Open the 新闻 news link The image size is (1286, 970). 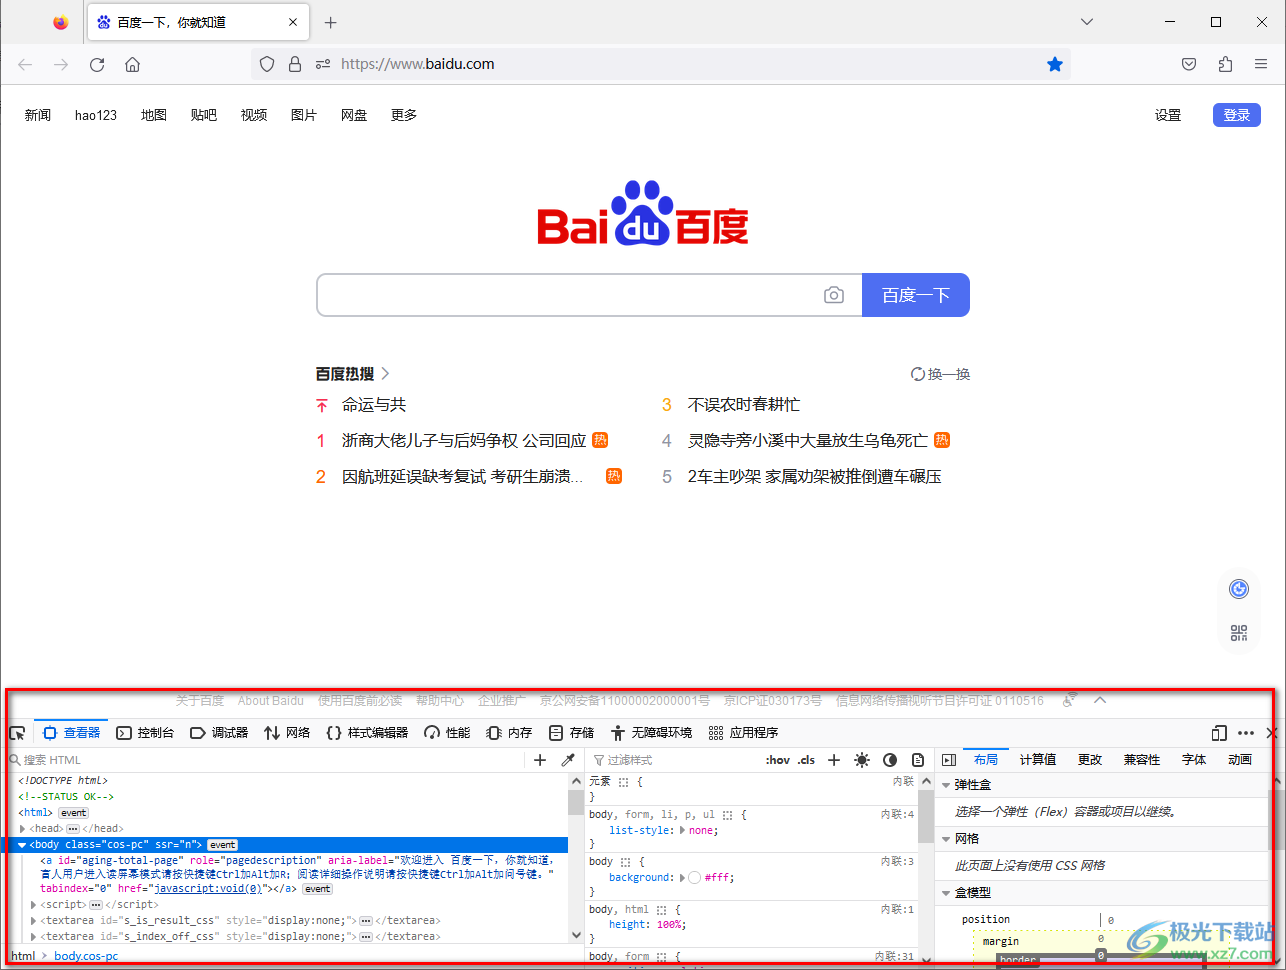click(x=38, y=115)
